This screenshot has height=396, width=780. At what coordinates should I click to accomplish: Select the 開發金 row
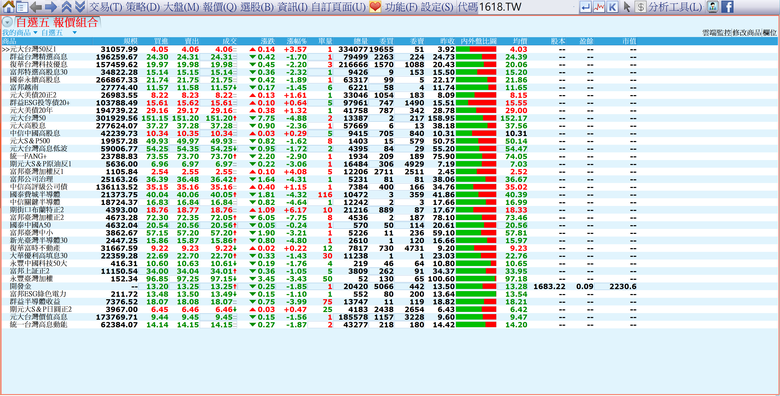[x=390, y=287]
